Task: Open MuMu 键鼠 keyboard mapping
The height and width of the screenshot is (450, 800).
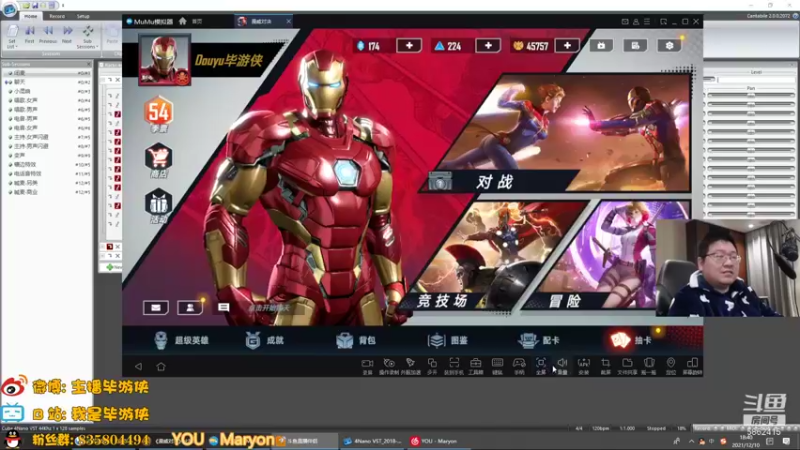Action: coord(497,366)
